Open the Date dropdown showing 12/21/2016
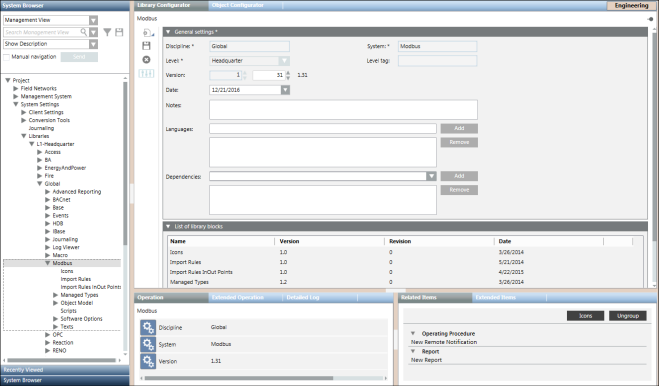Viewport: 659px width, 386px height. (x=285, y=90)
